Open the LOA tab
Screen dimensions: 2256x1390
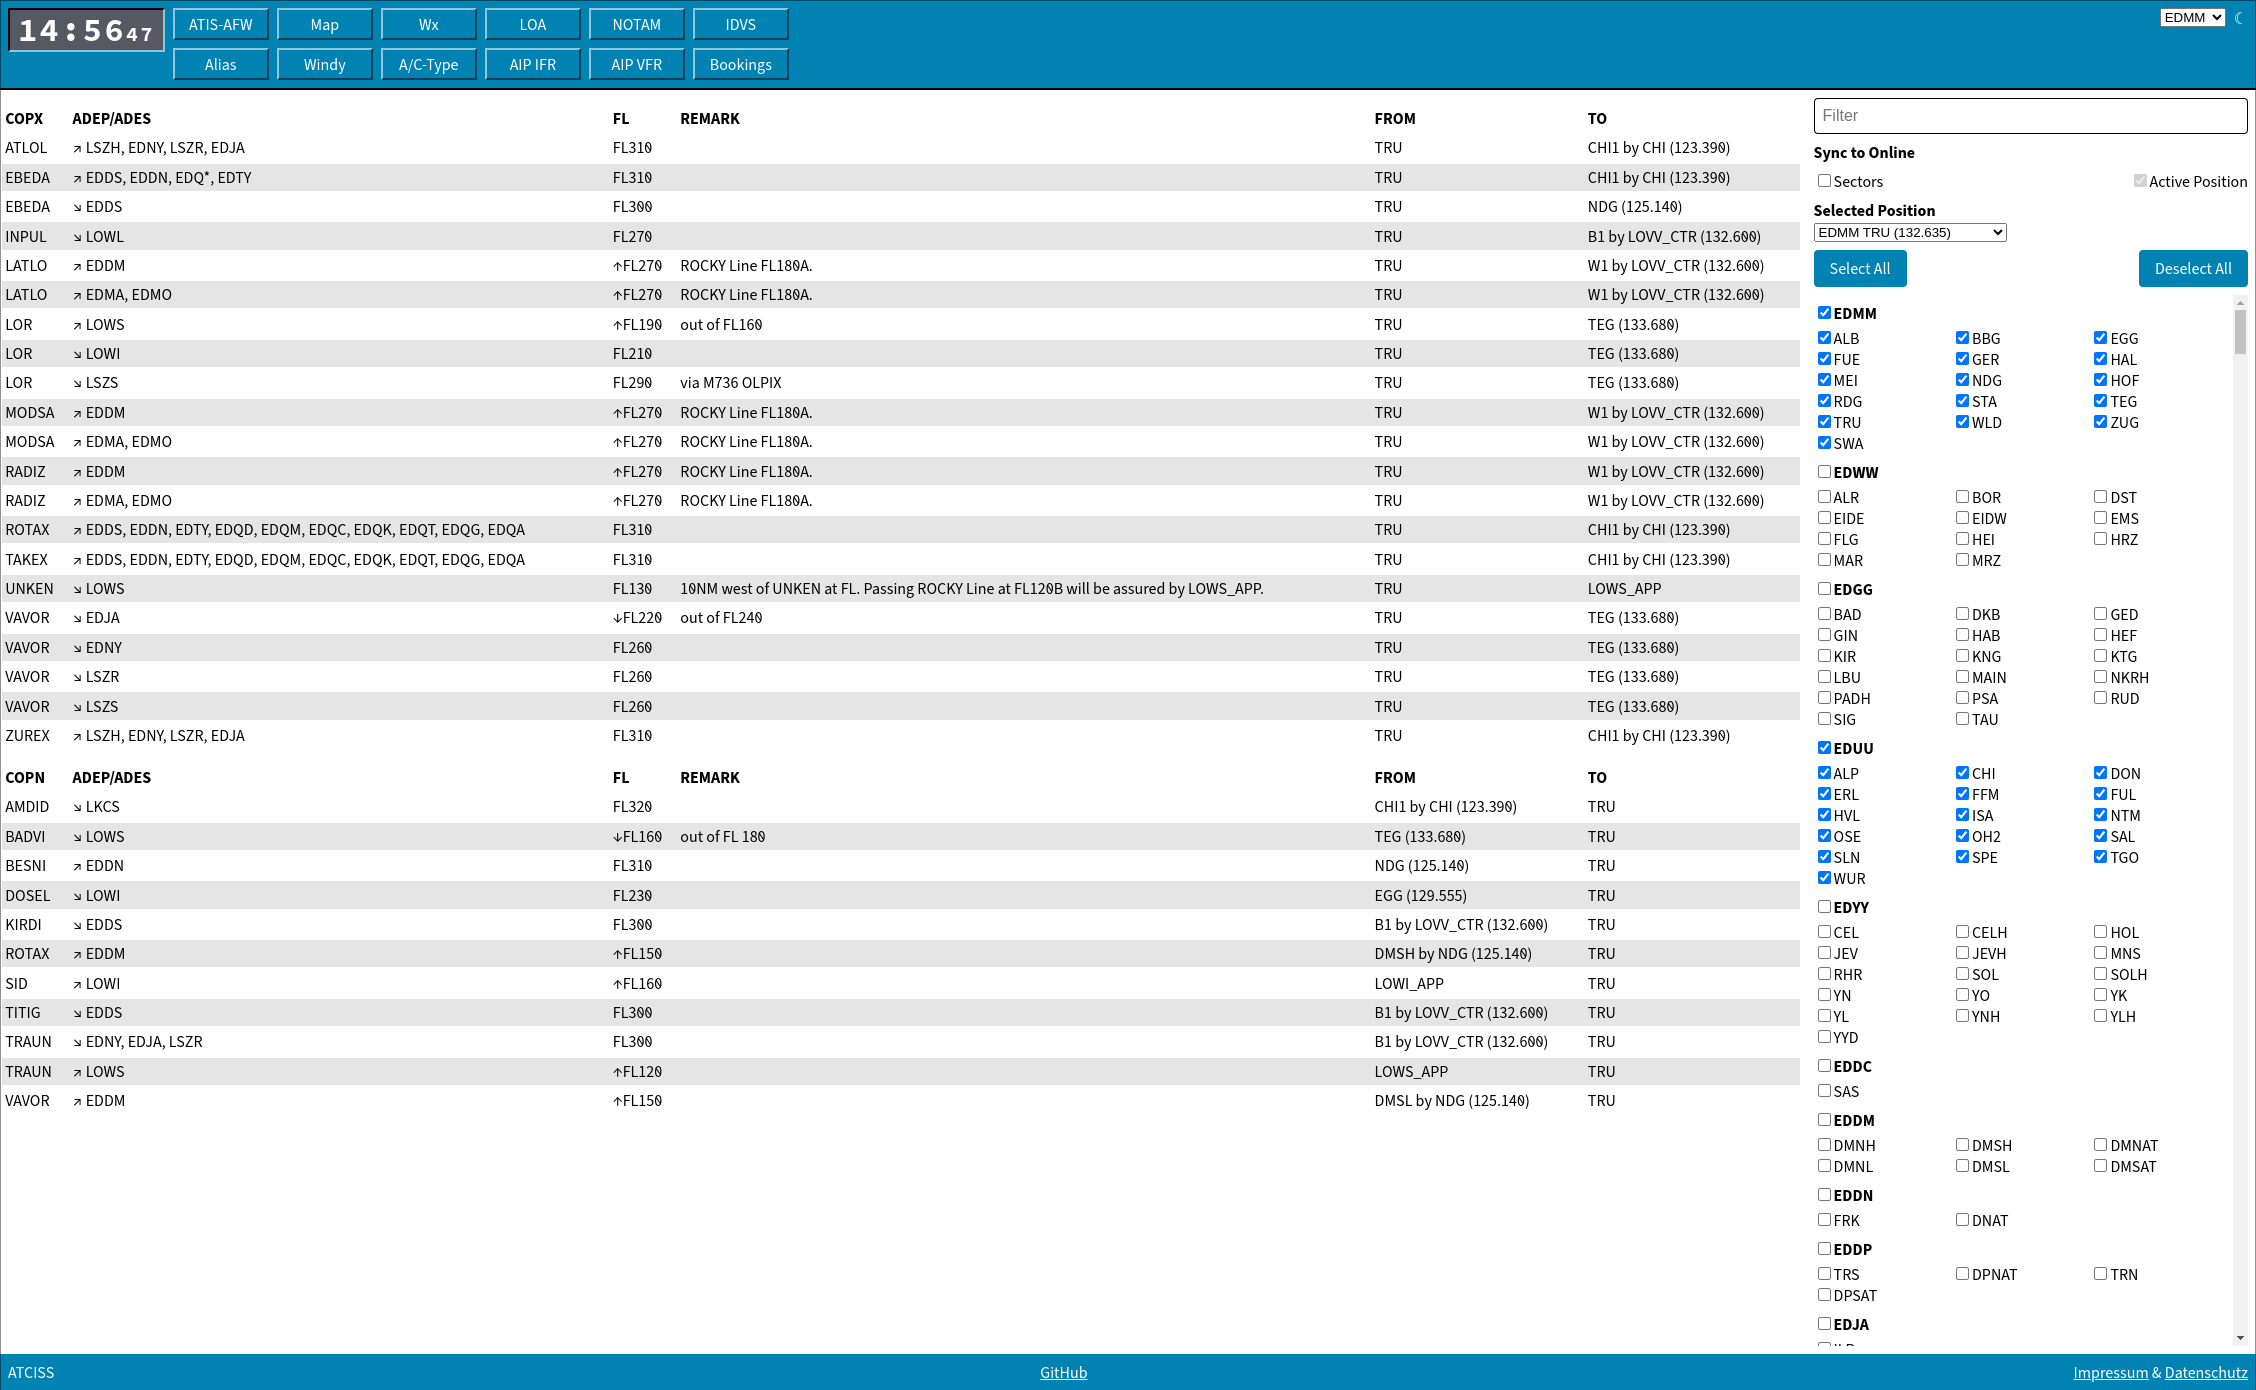(532, 24)
